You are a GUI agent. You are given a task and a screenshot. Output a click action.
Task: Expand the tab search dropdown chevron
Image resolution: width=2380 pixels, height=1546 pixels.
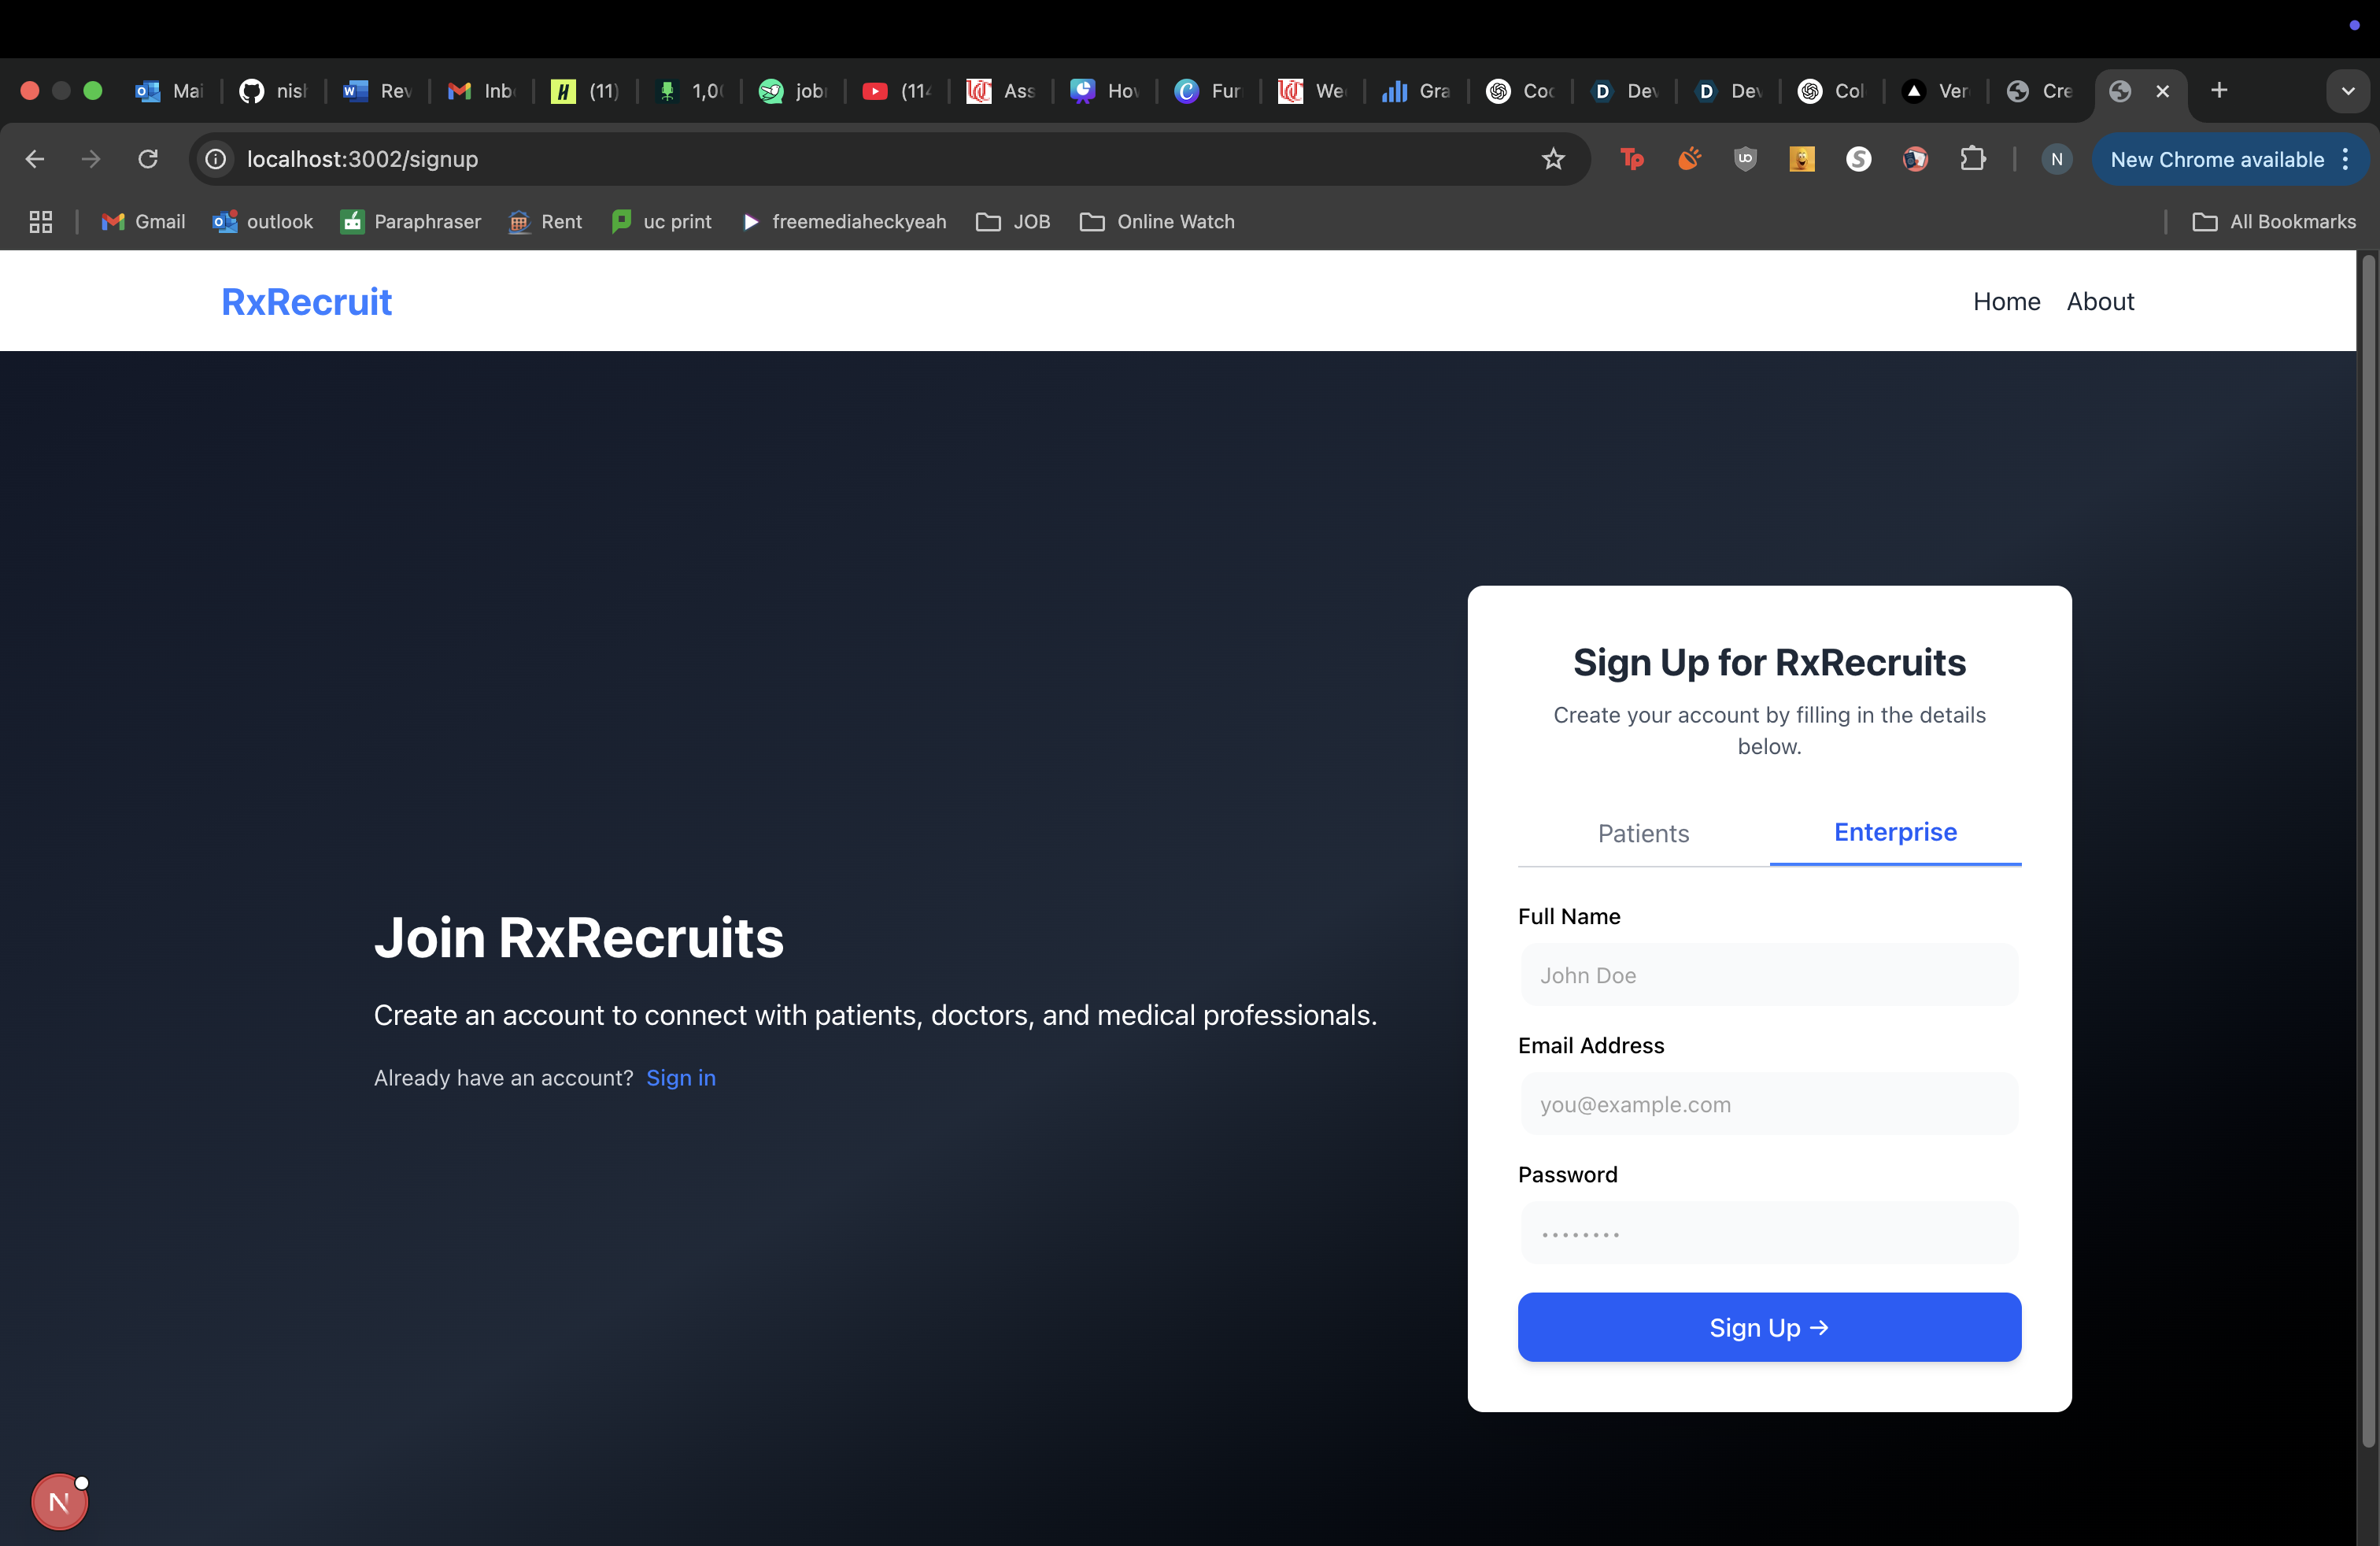pyautogui.click(x=2347, y=91)
